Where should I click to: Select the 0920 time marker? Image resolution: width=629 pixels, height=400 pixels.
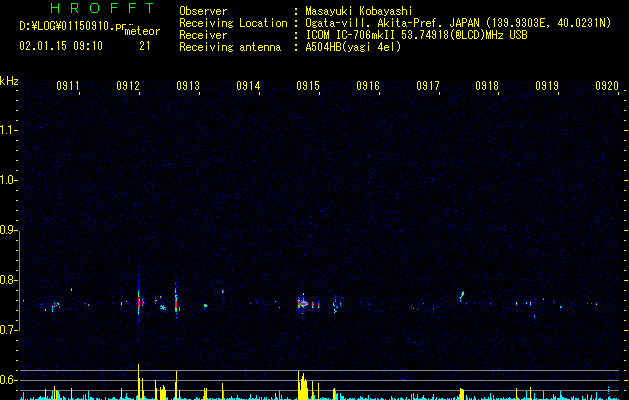[607, 86]
